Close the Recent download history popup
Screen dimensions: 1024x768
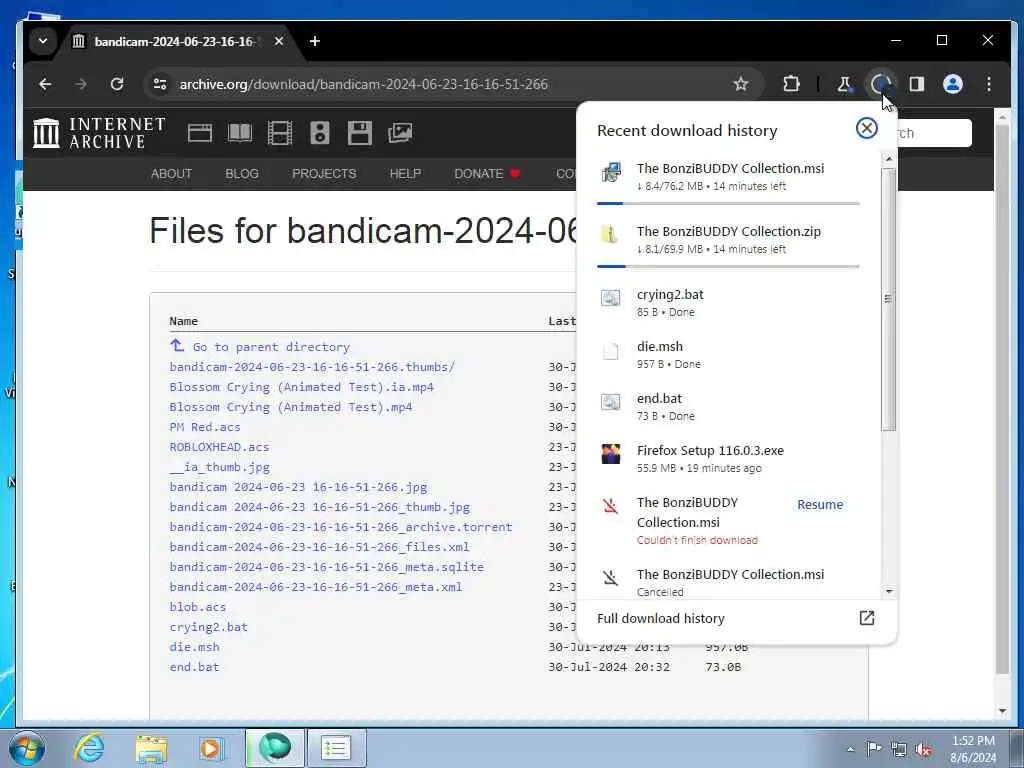(867, 128)
